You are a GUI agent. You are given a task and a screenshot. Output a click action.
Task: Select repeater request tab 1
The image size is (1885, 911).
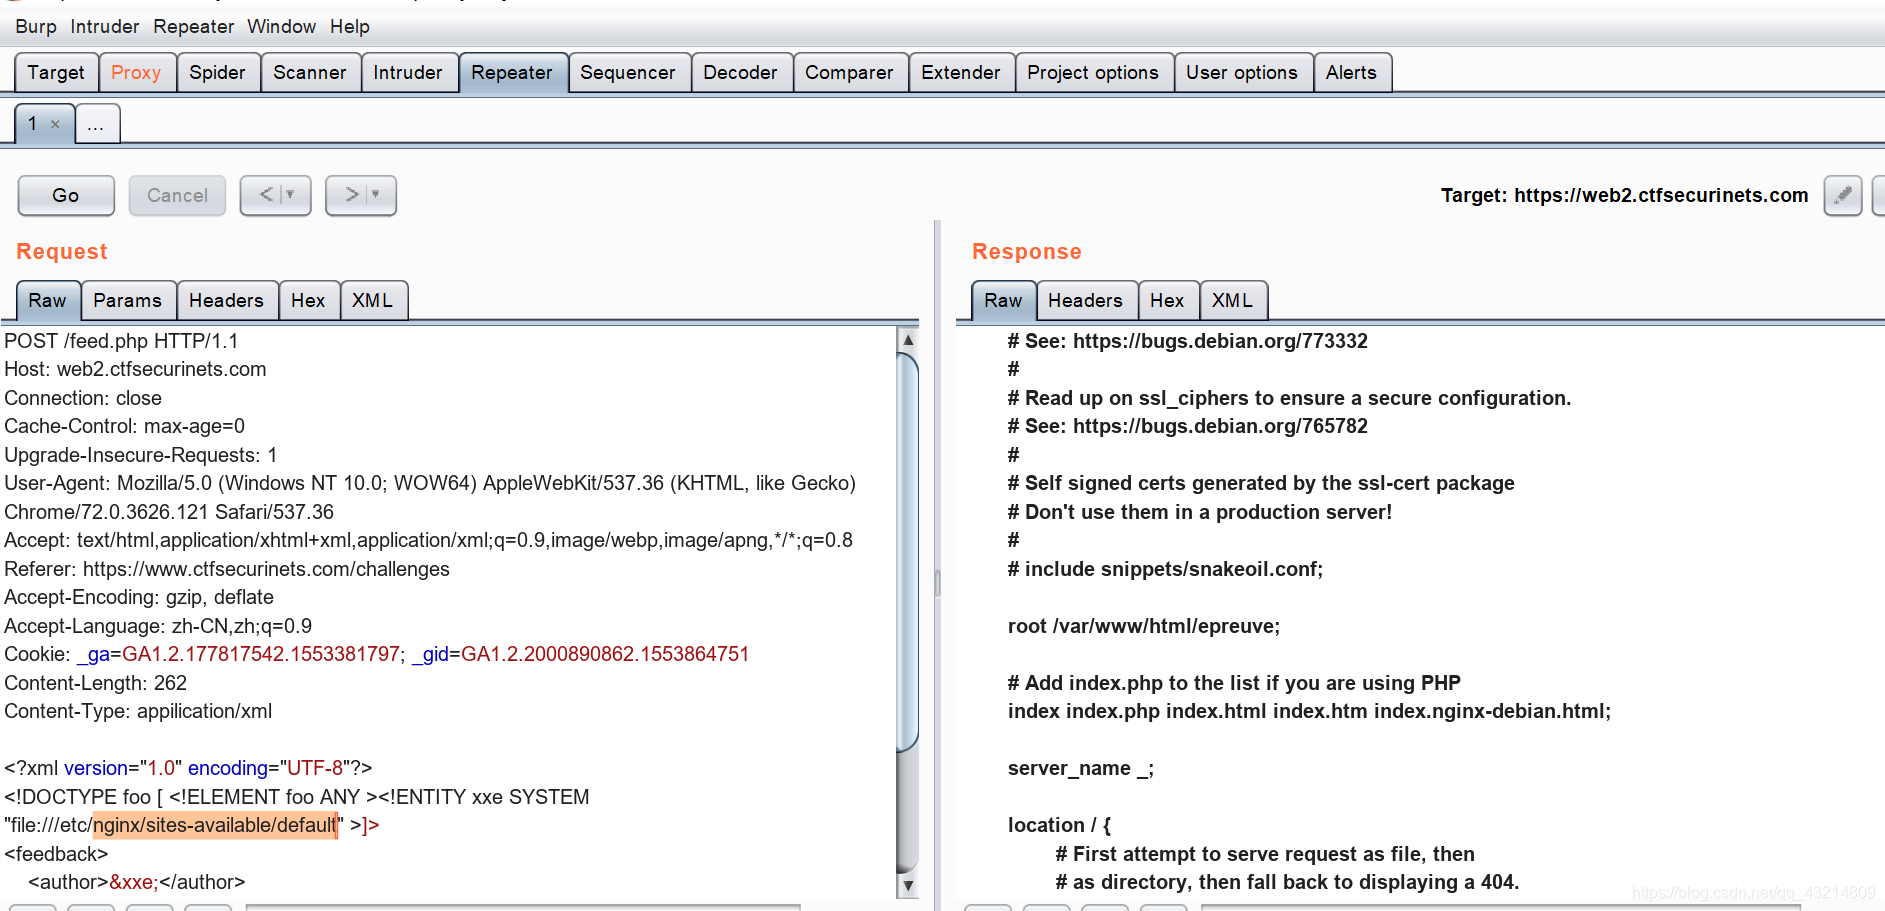32,124
